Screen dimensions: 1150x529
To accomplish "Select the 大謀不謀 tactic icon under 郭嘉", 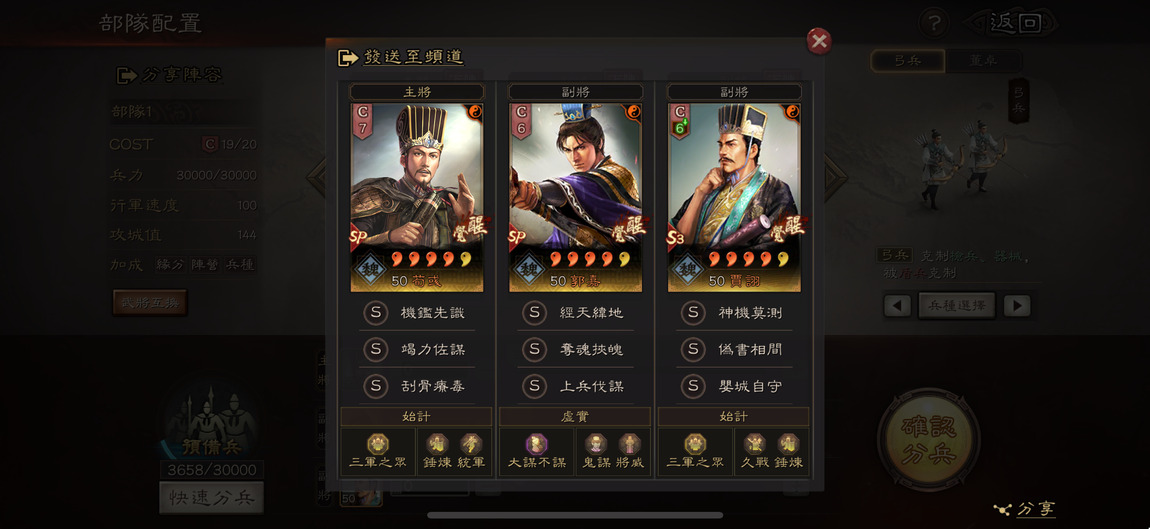I will [536, 444].
